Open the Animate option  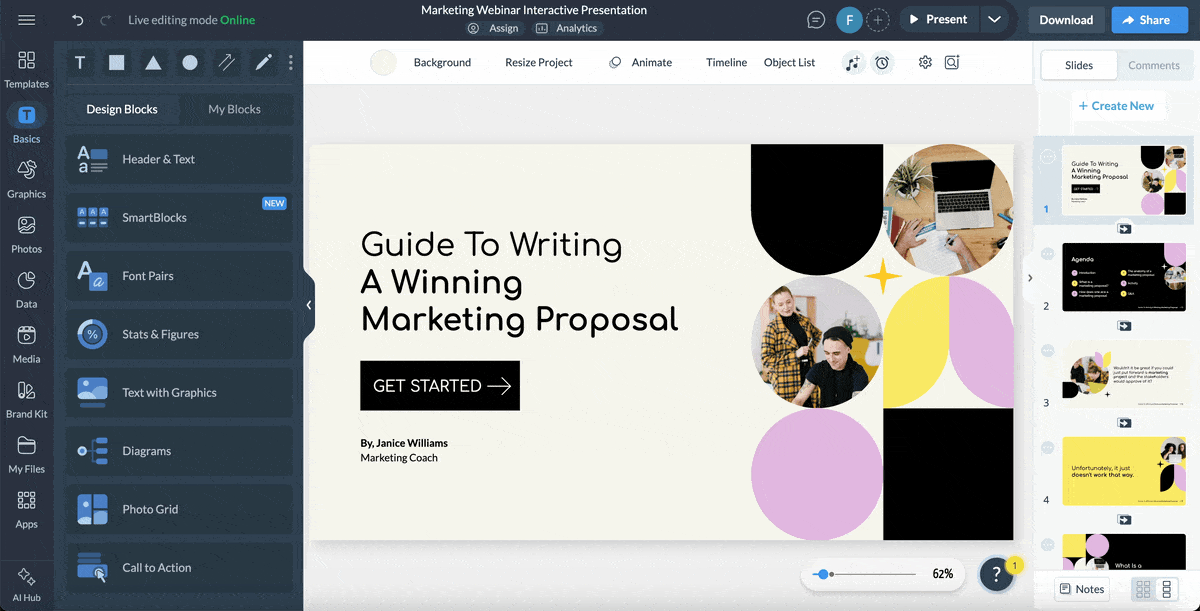click(641, 62)
